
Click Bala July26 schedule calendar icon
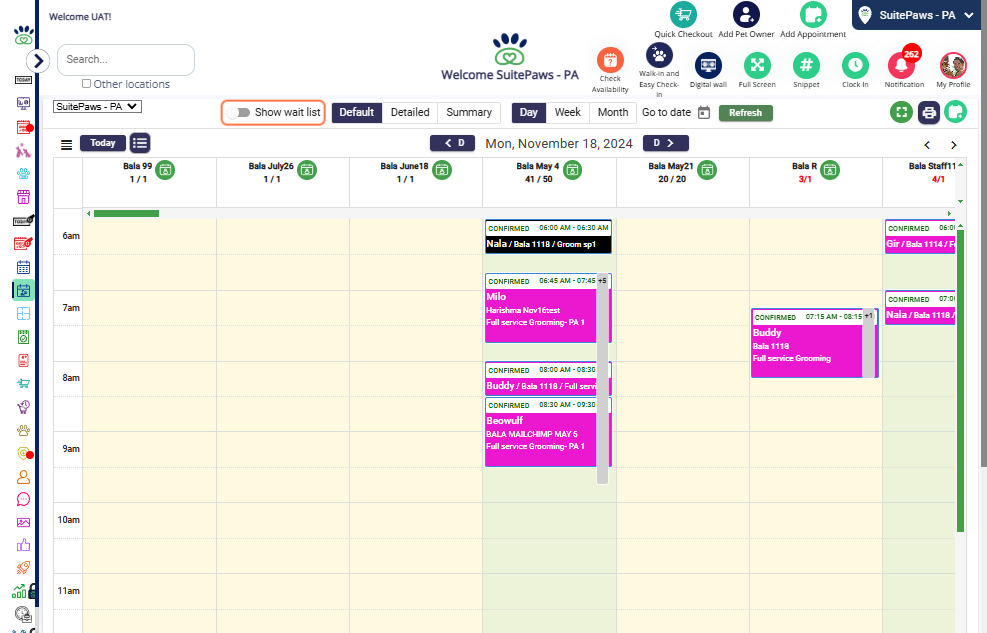[307, 170]
